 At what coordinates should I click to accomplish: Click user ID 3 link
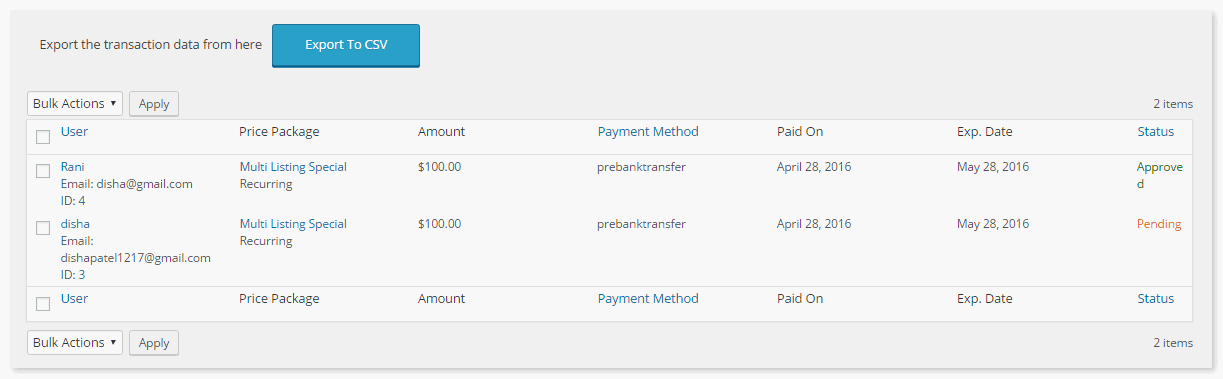pyautogui.click(x=82, y=275)
